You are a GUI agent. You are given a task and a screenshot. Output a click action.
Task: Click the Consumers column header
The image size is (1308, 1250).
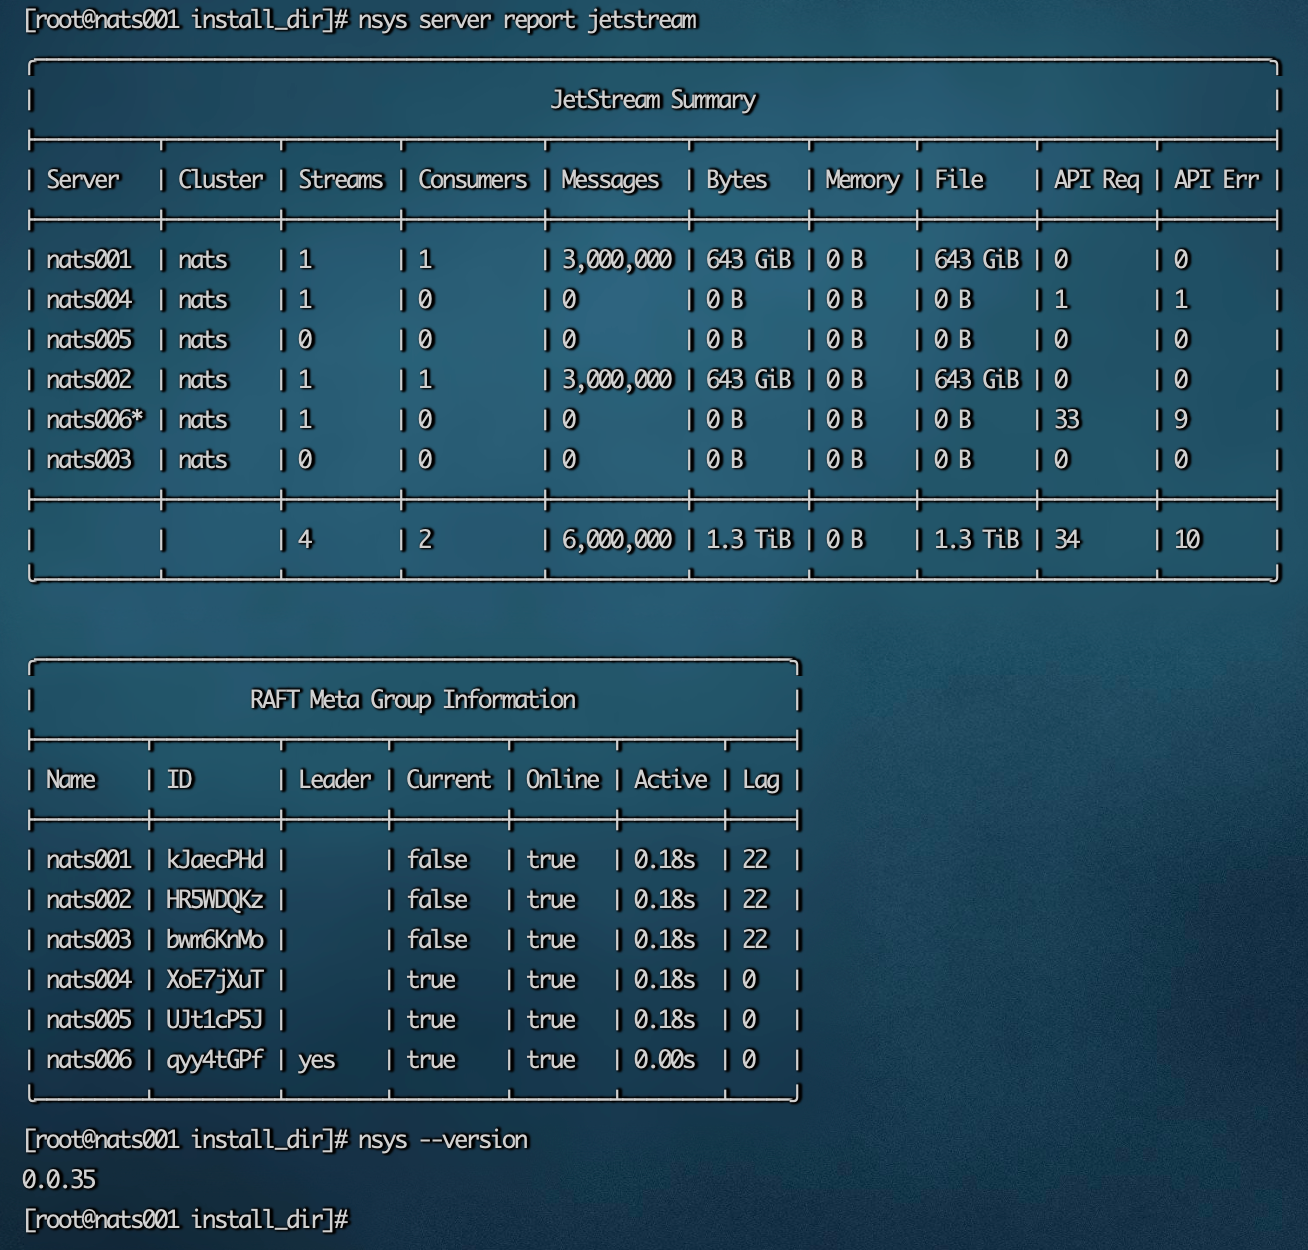tap(471, 180)
